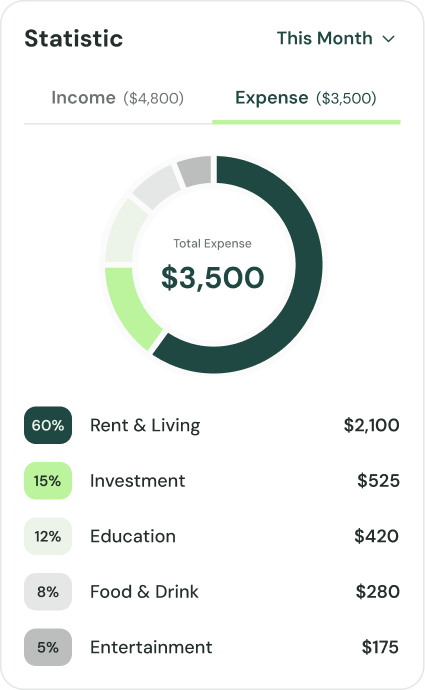425x690 pixels.
Task: Click the $175 Entertainment amount
Action: 380,647
